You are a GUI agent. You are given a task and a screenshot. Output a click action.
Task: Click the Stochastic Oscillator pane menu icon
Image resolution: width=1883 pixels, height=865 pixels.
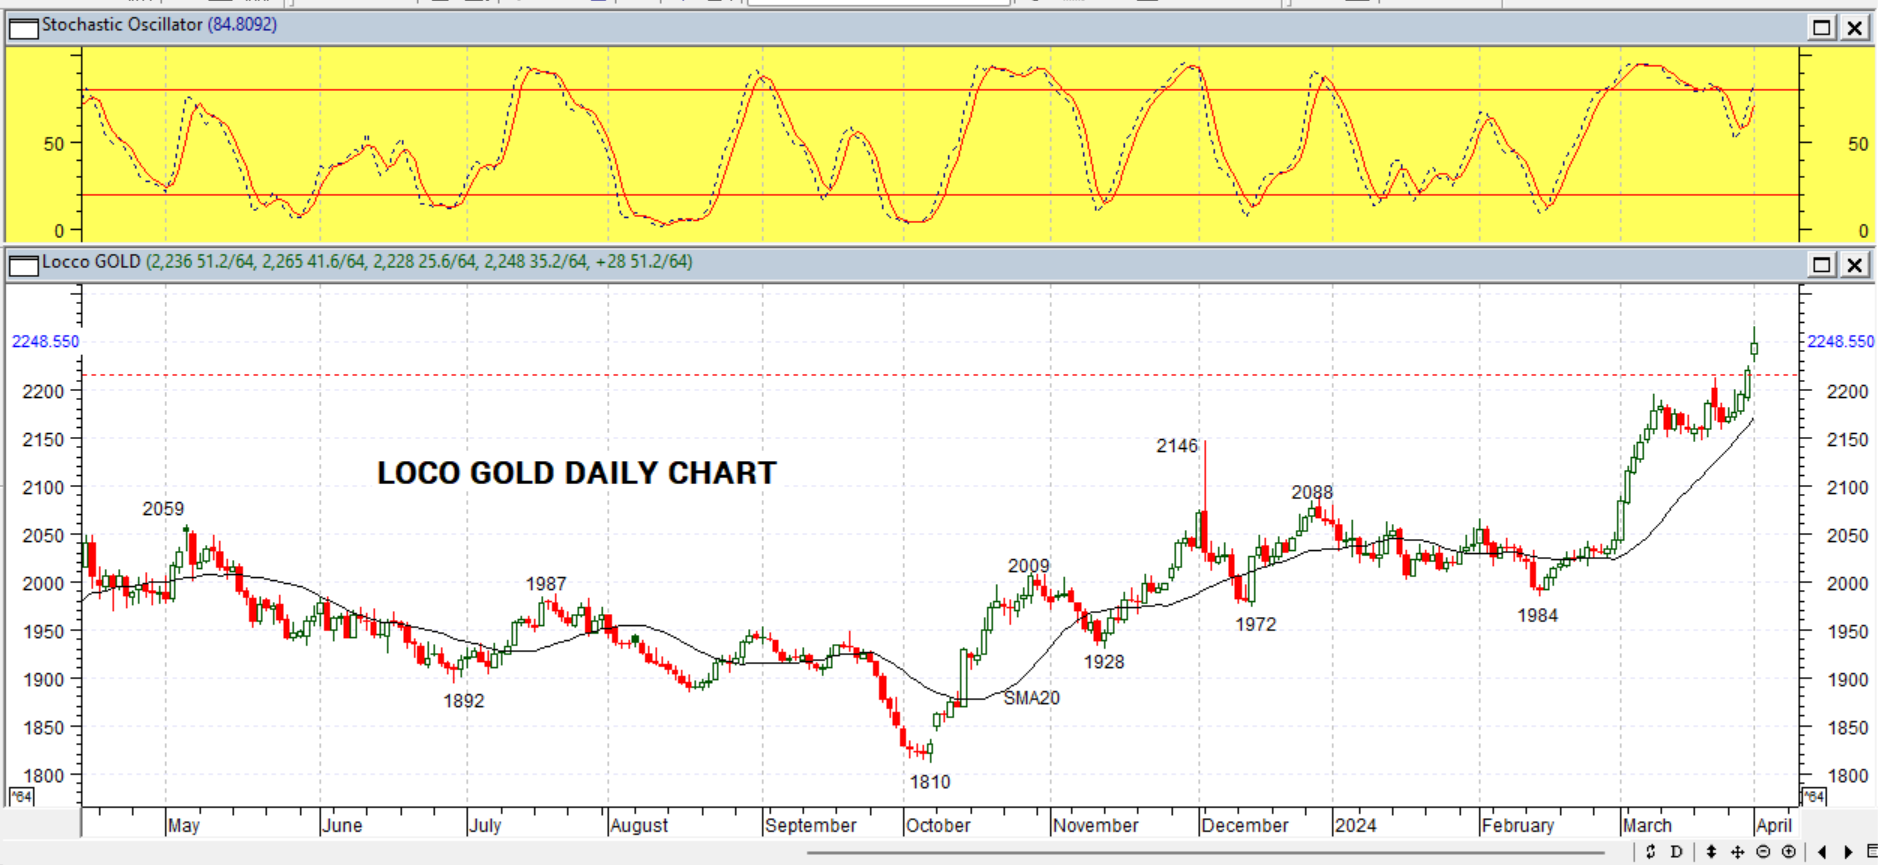[x=23, y=27]
